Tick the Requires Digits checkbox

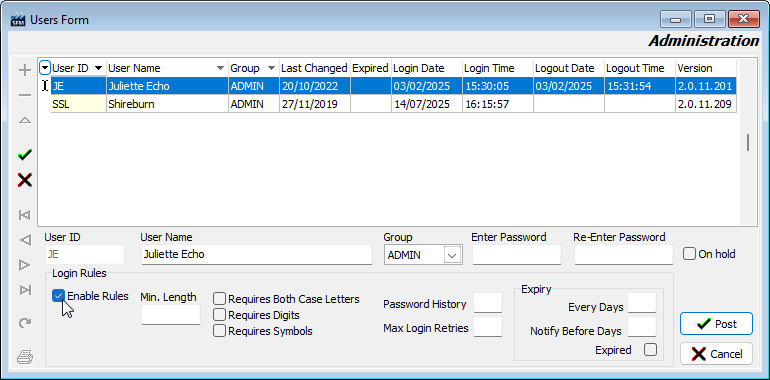[220, 314]
